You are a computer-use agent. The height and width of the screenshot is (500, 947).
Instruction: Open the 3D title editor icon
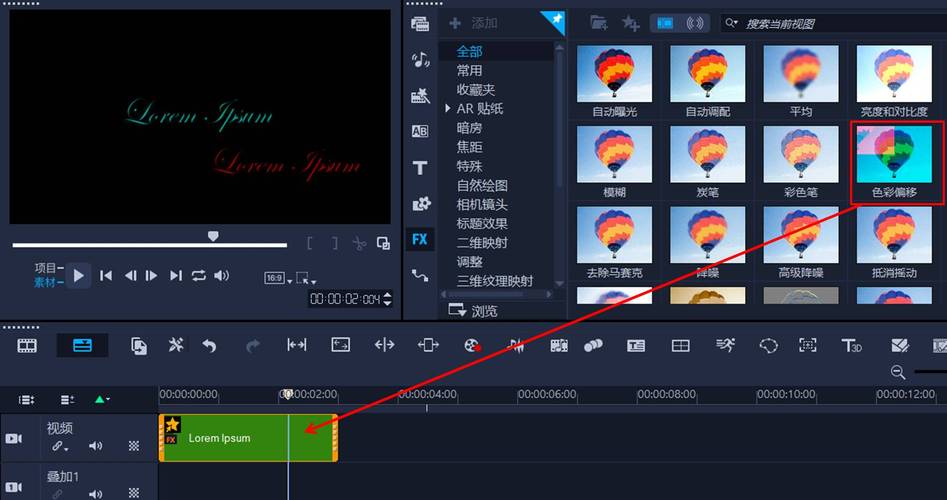click(x=852, y=345)
